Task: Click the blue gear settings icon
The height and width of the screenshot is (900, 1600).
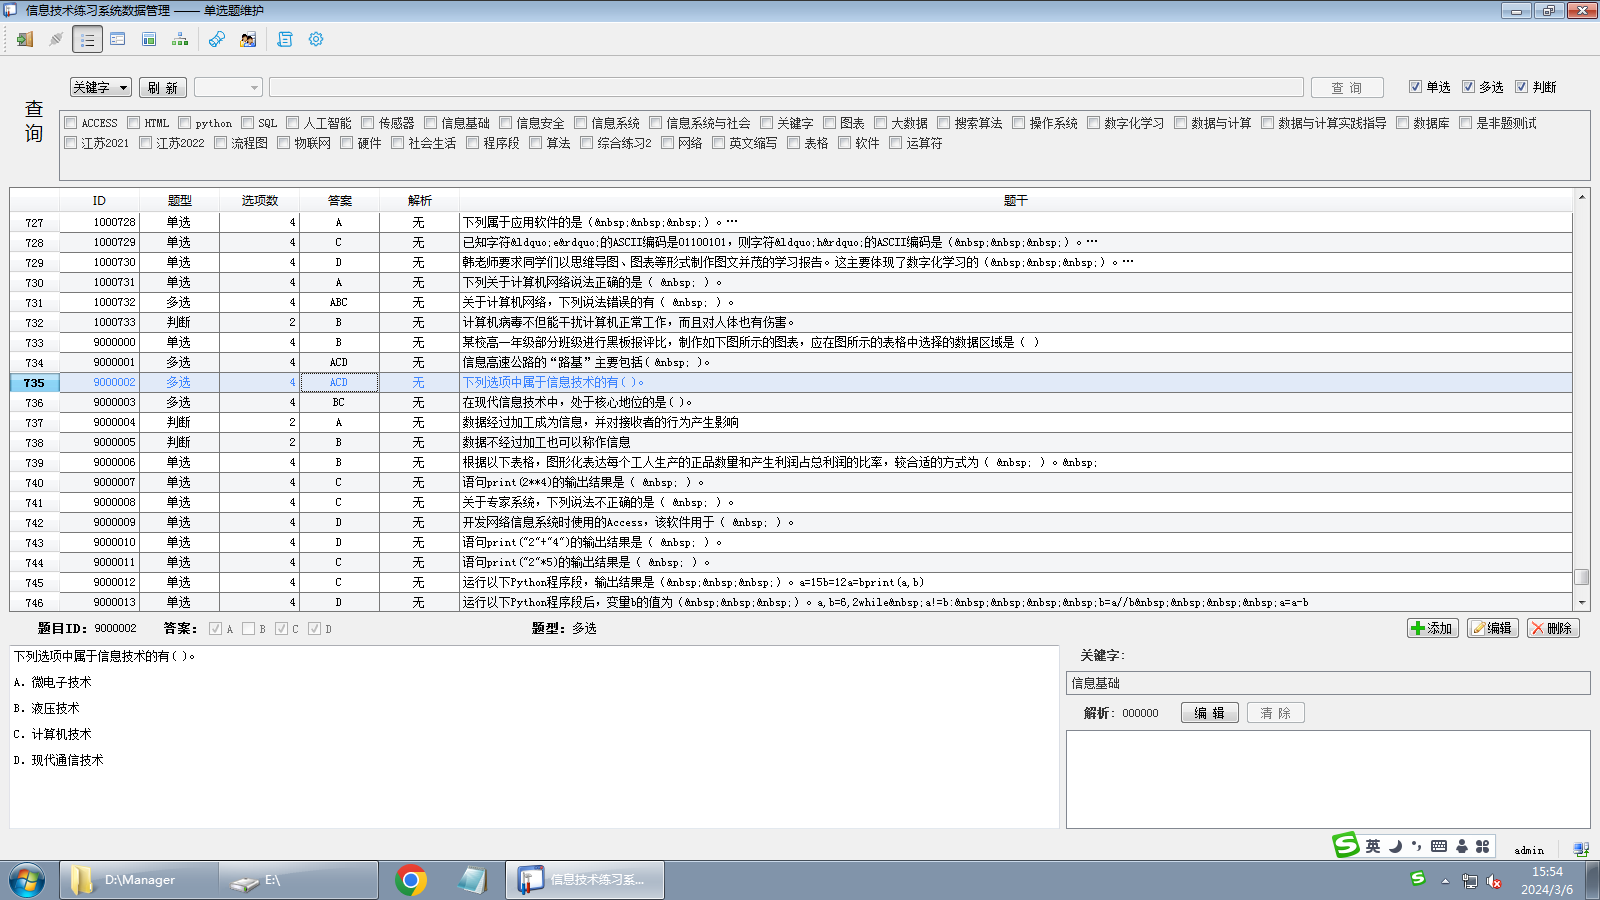Action: (x=316, y=39)
